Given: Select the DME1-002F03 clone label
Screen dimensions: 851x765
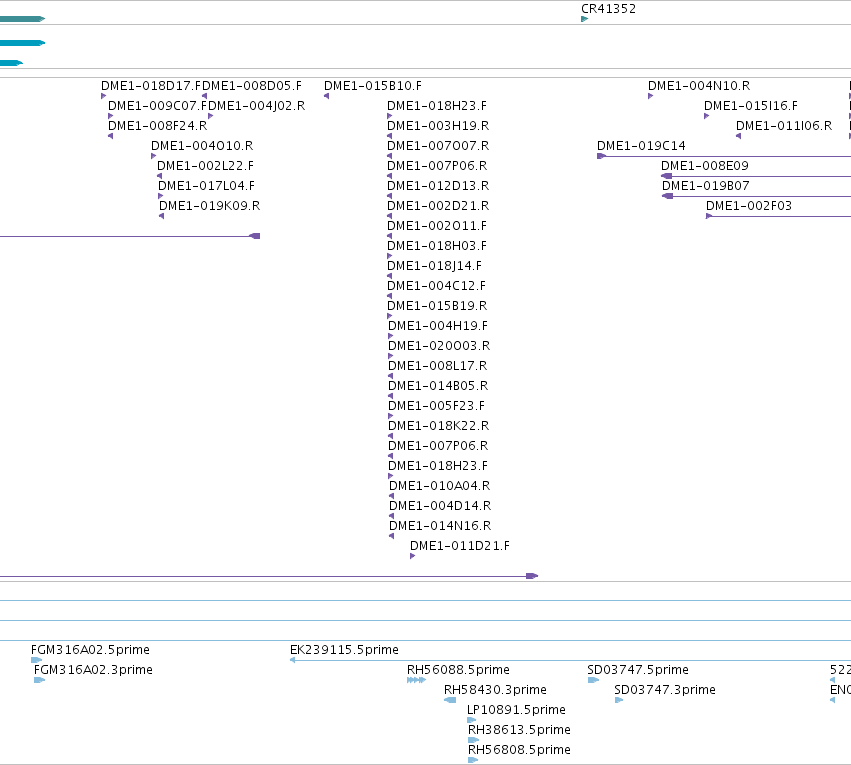Looking at the screenshot, I should click(x=749, y=206).
